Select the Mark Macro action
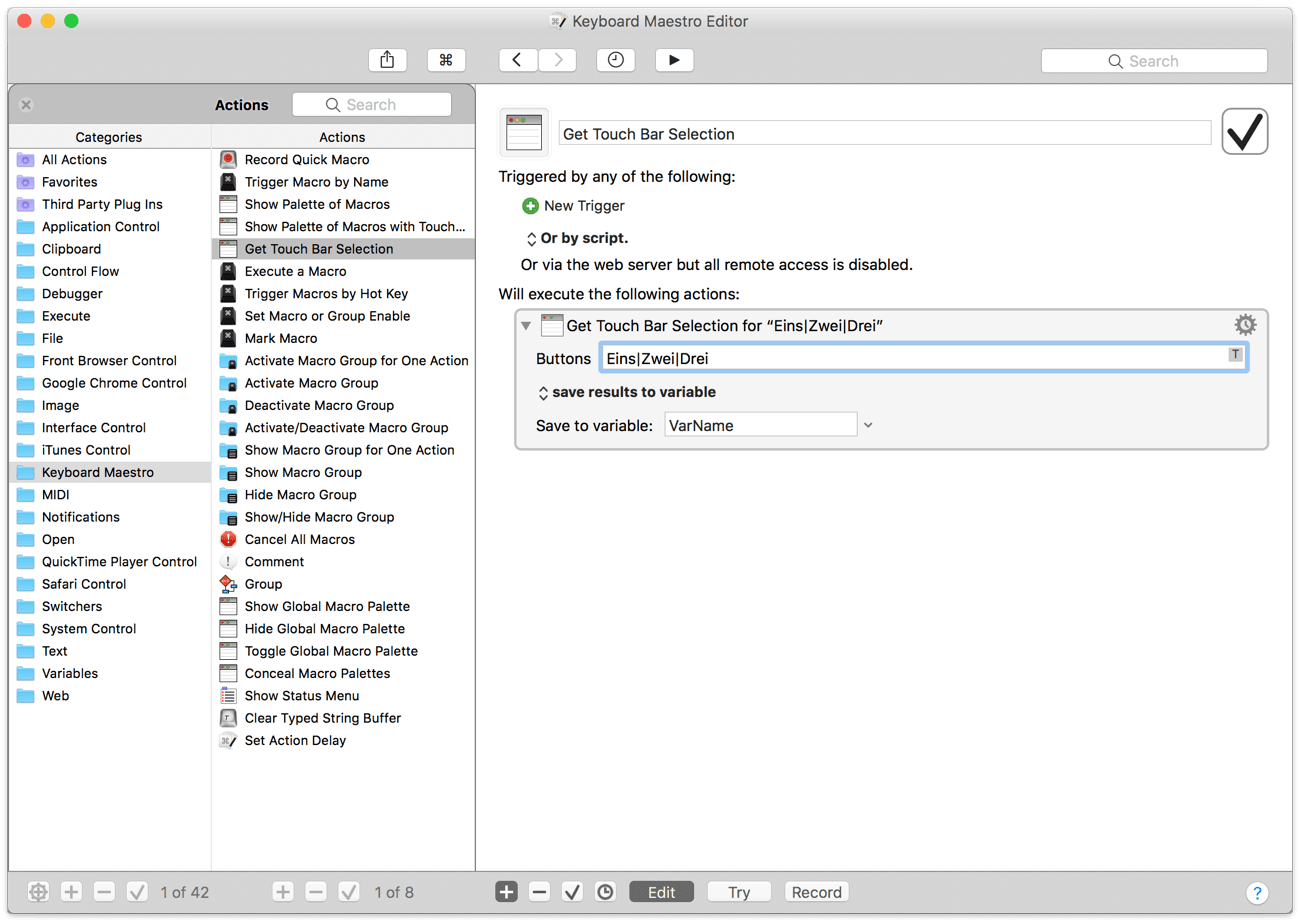 (343, 338)
